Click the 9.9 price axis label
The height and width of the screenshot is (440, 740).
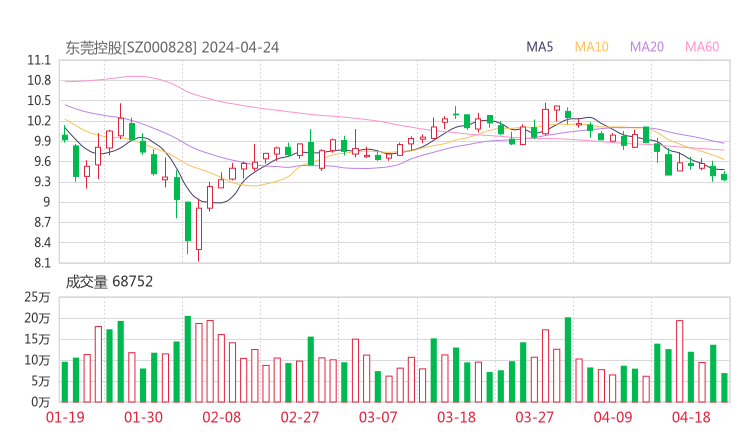click(42, 142)
